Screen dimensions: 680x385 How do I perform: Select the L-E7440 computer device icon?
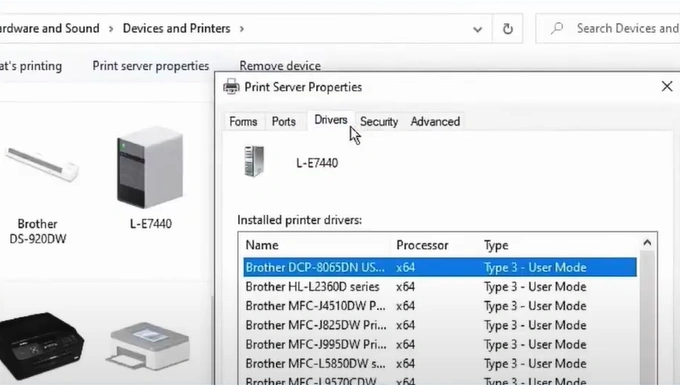(150, 167)
